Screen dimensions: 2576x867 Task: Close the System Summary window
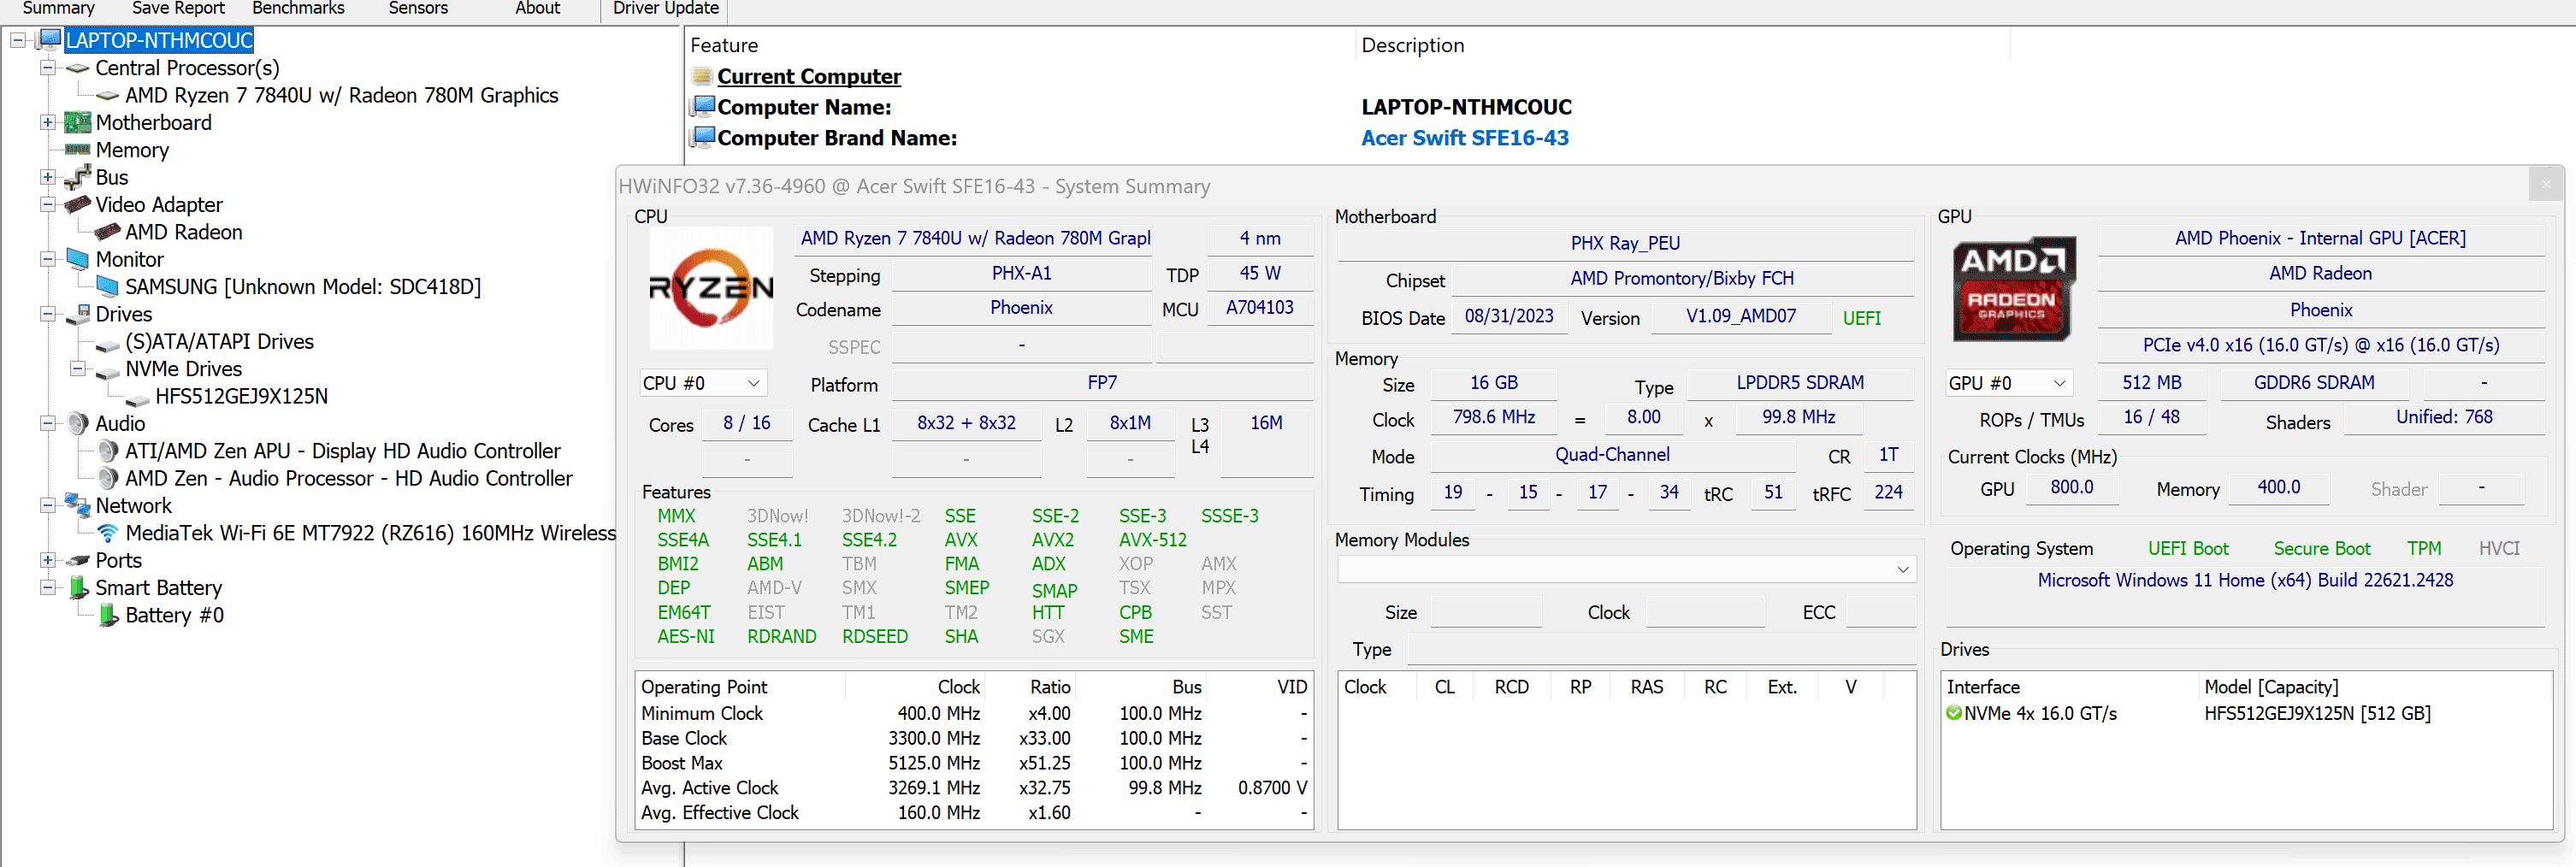[2545, 184]
